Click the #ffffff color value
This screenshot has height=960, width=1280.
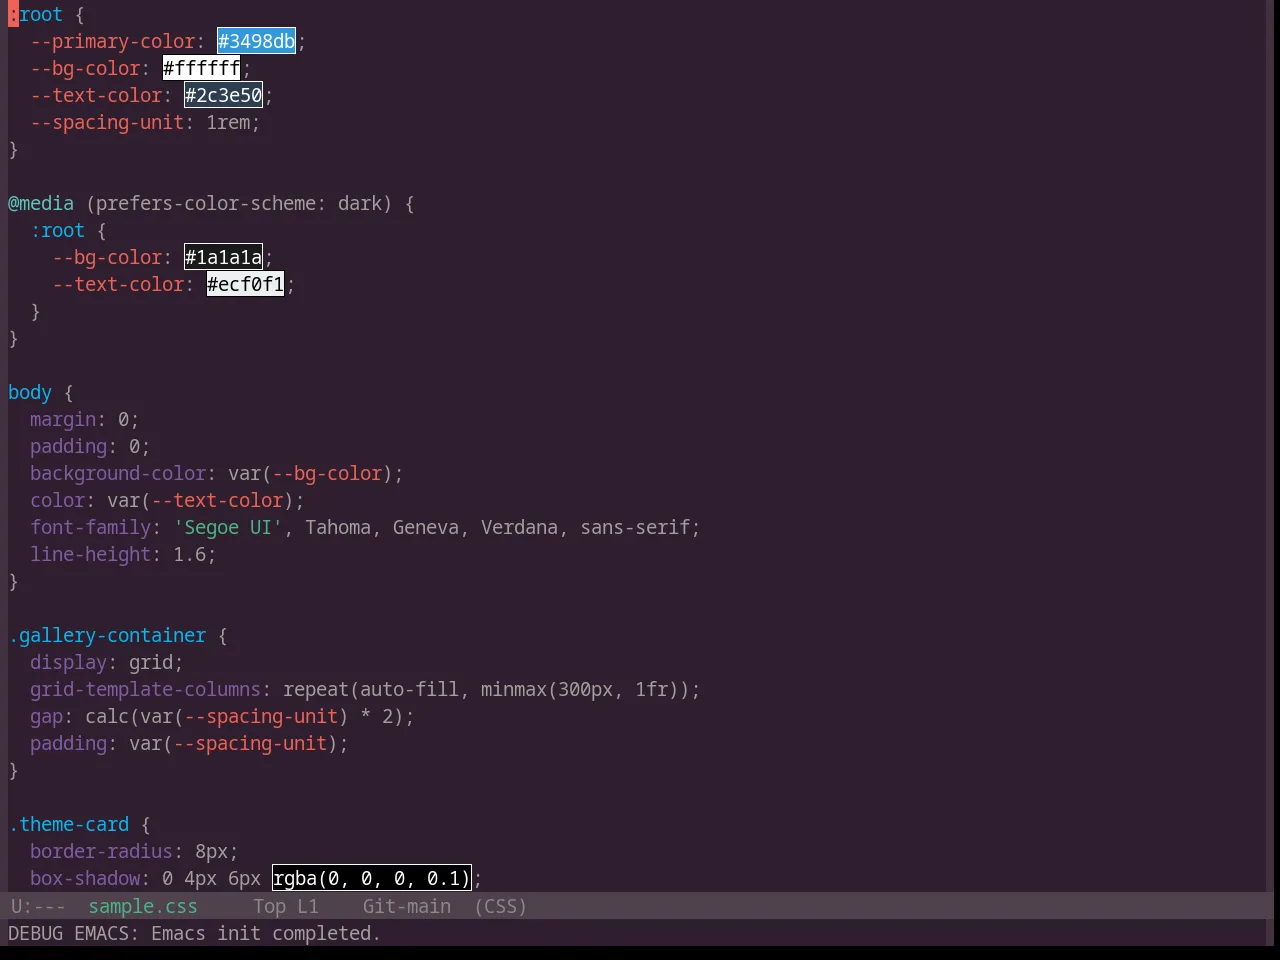coord(202,68)
